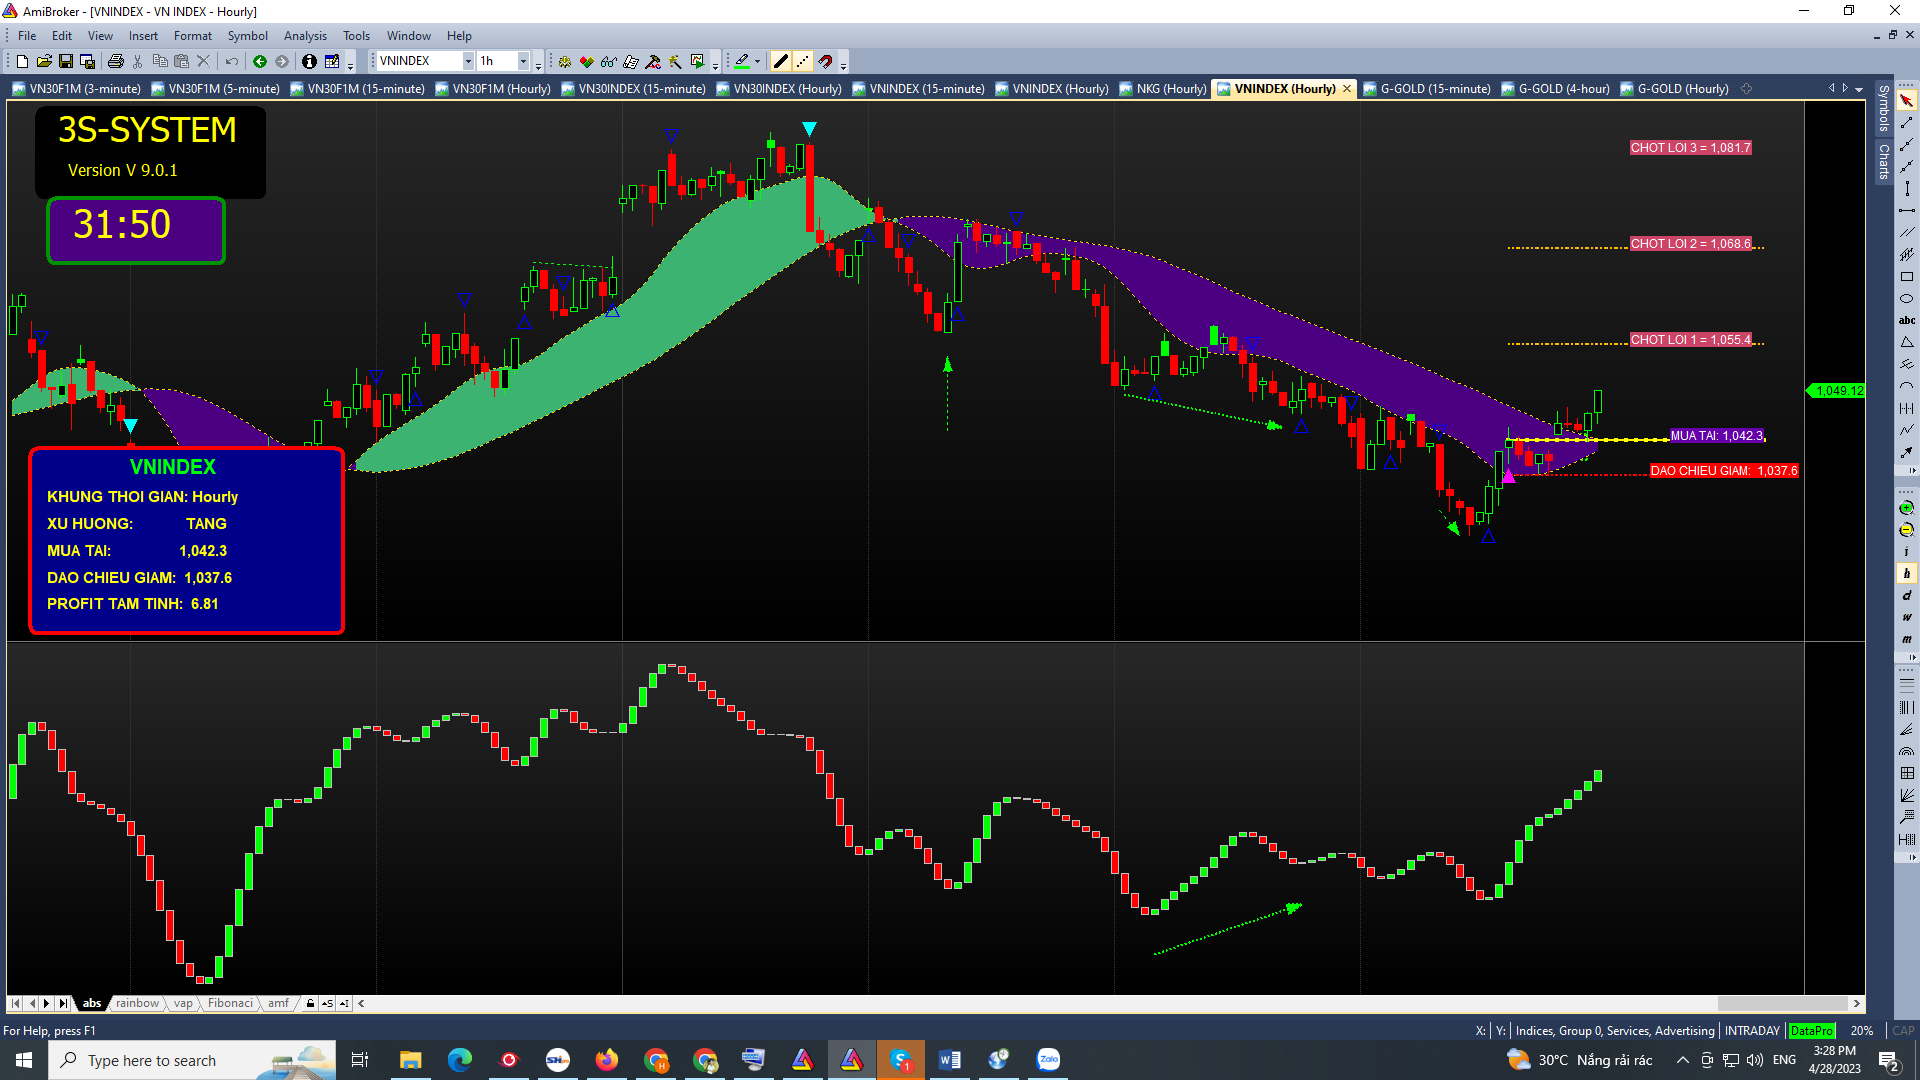Toggle the solid line style button

(781, 61)
